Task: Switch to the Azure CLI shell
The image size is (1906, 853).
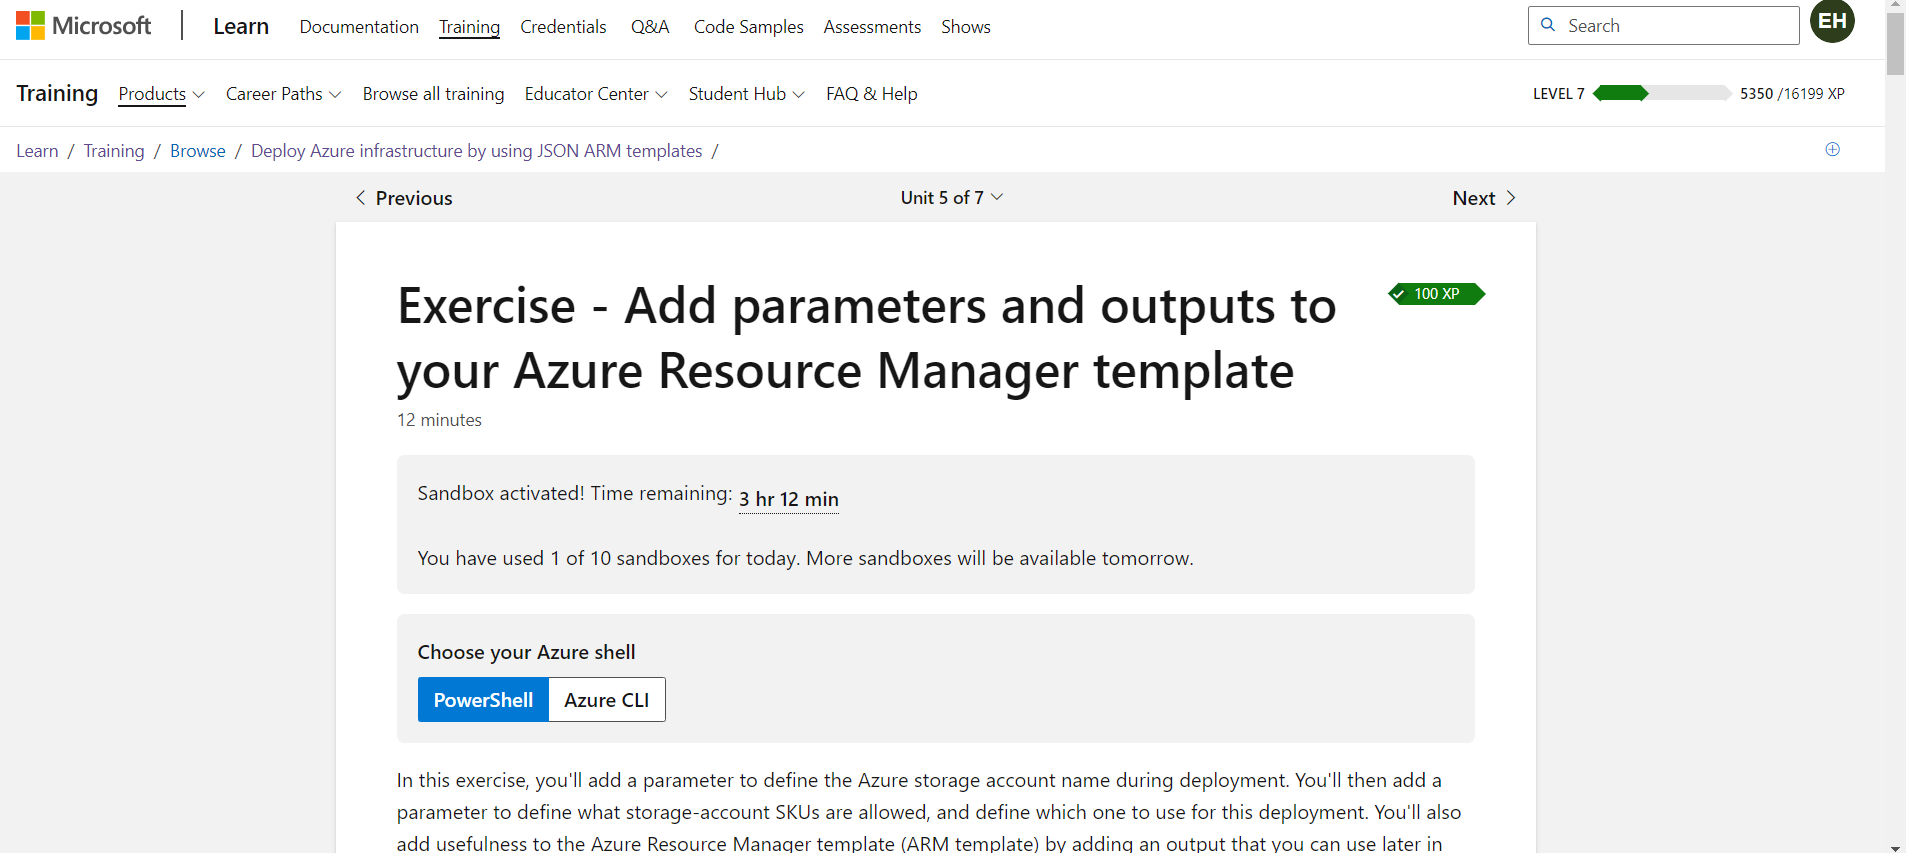Action: tap(606, 700)
